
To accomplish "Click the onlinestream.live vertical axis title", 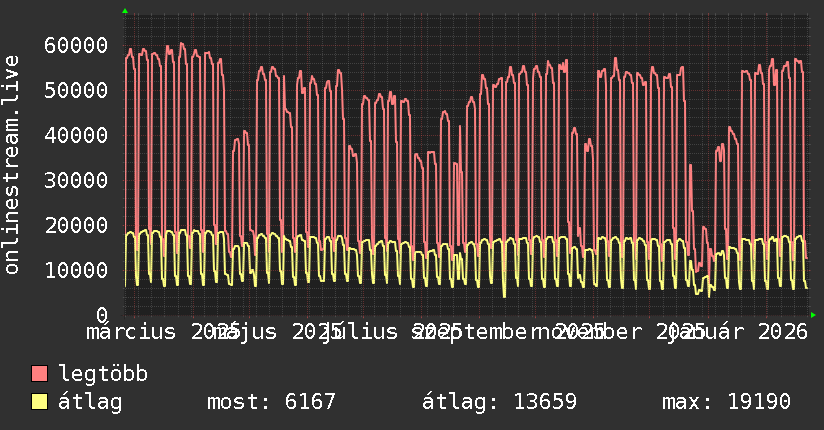I will (x=12, y=166).
